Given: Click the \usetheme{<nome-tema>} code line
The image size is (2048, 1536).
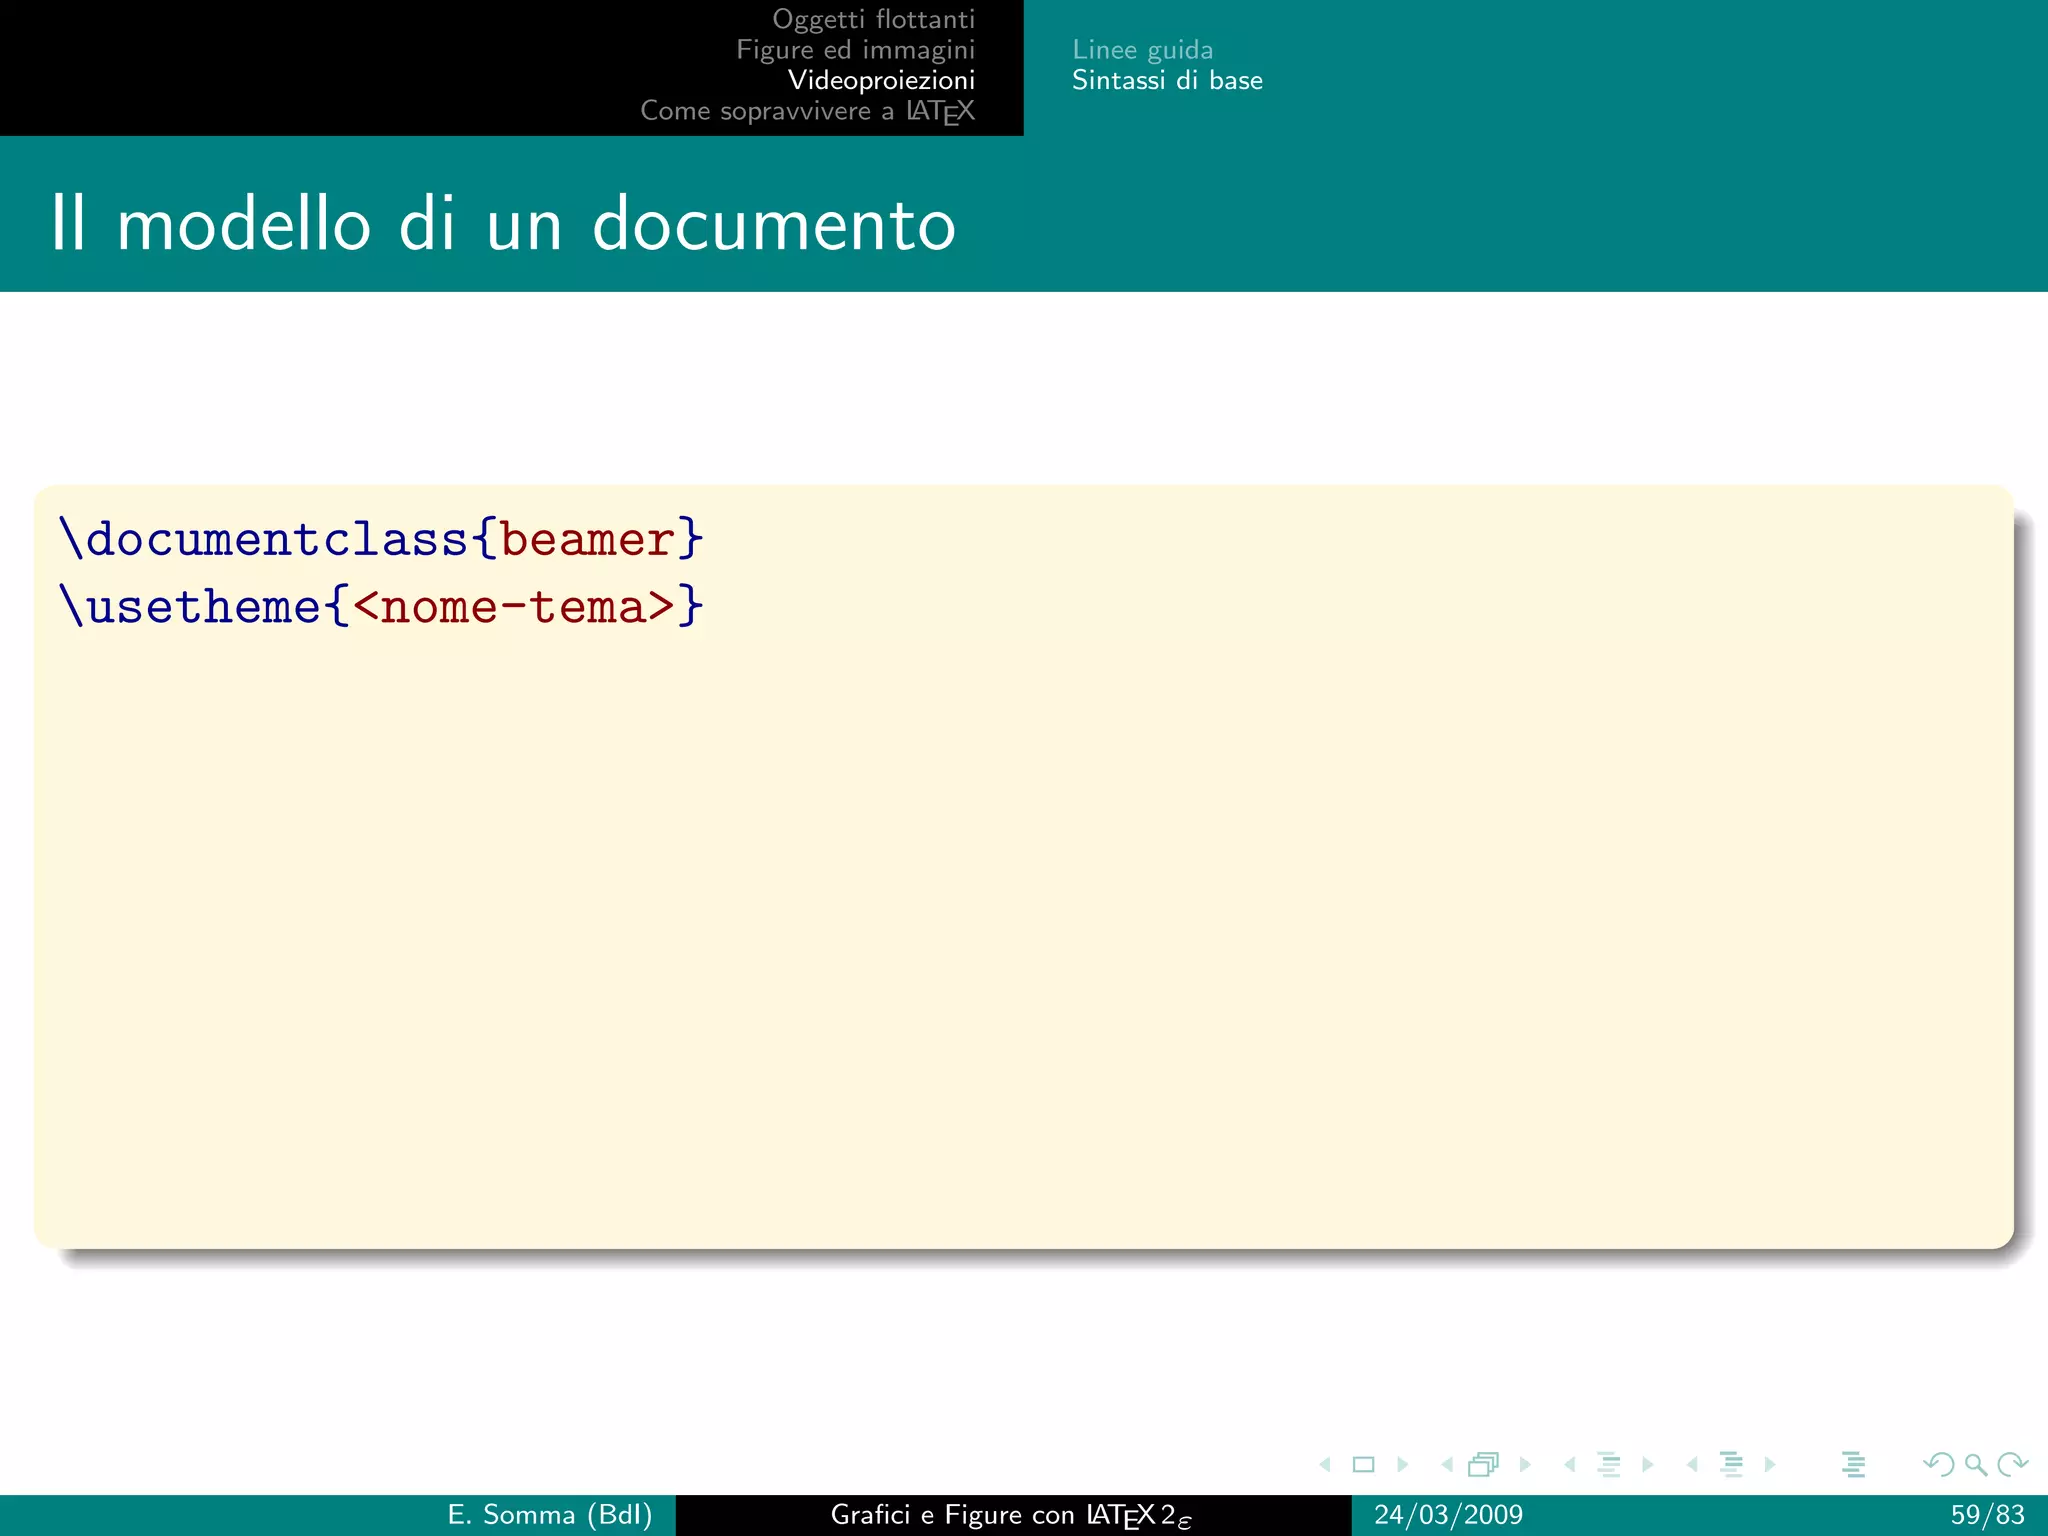Looking at the screenshot, I should pos(382,607).
